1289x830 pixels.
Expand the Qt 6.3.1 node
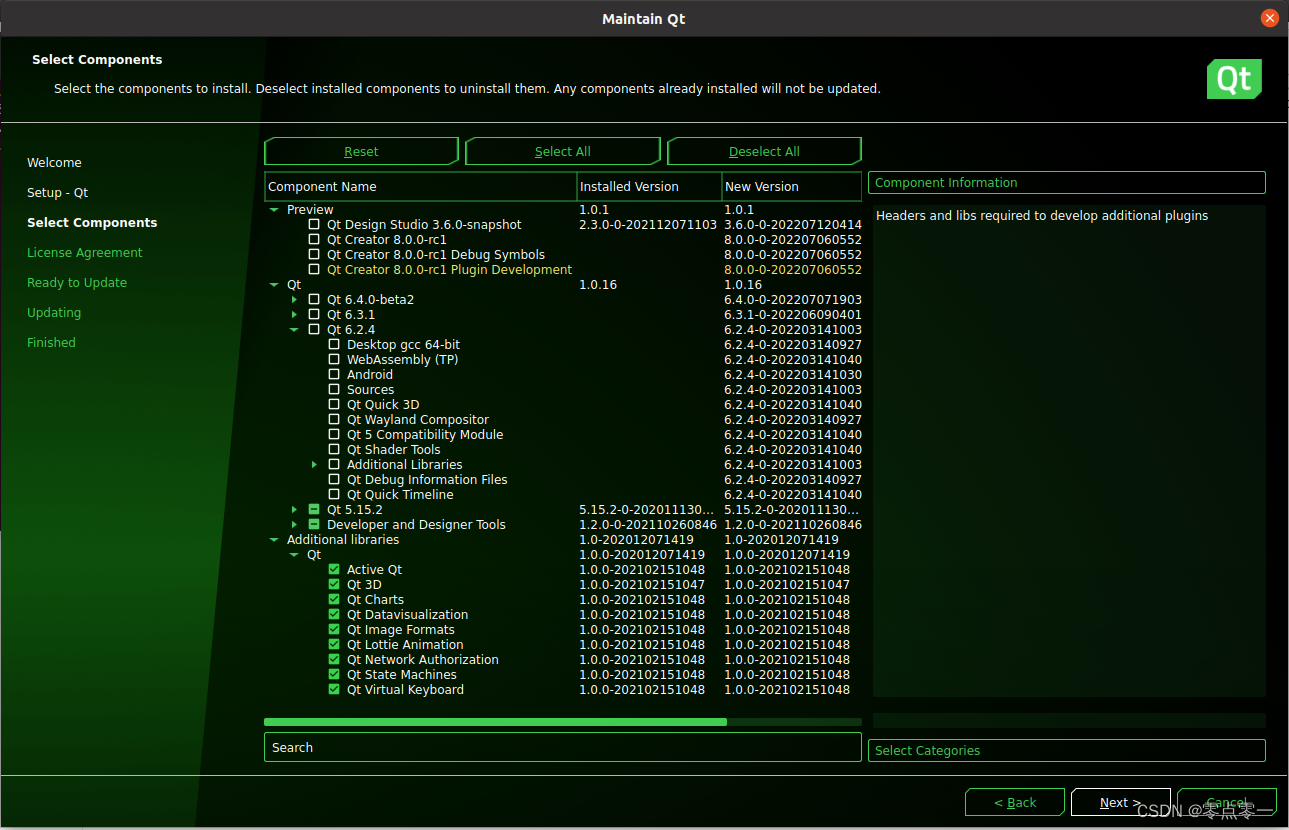(x=294, y=315)
